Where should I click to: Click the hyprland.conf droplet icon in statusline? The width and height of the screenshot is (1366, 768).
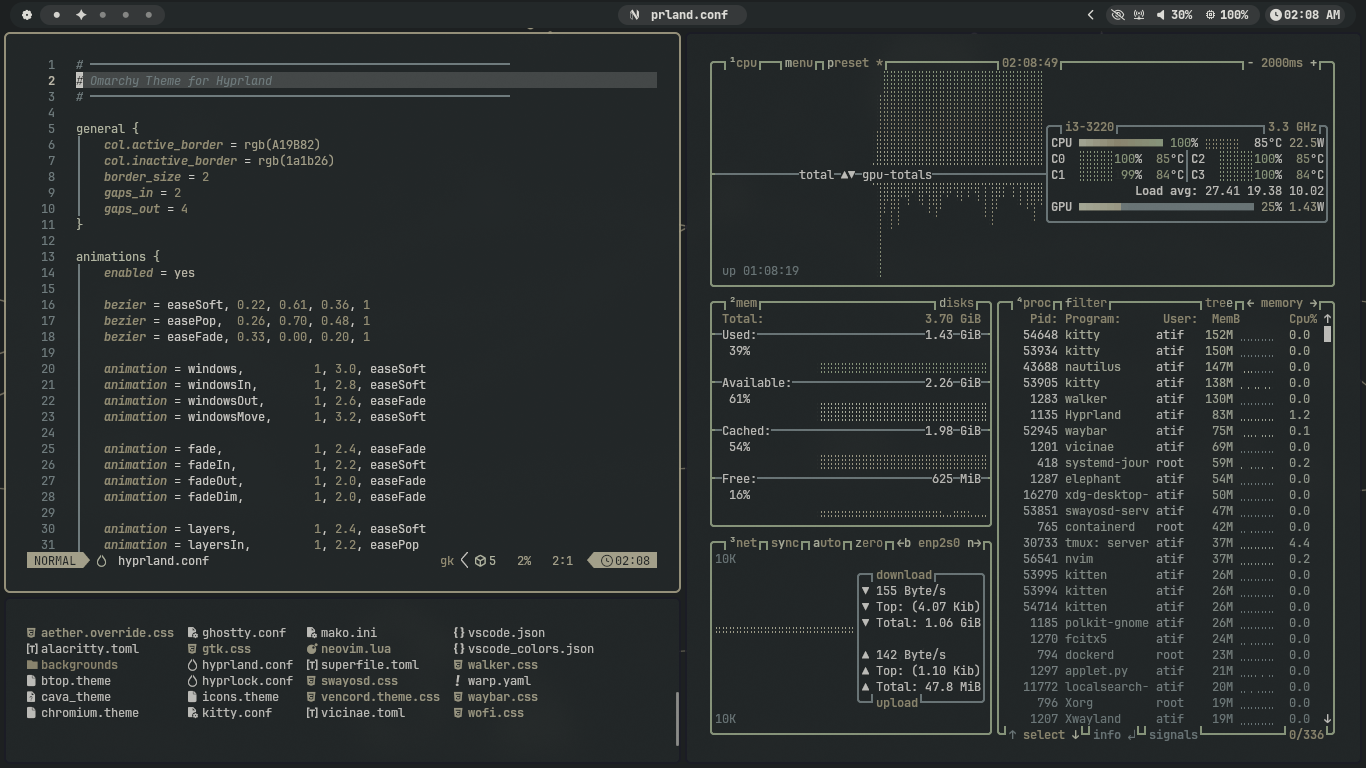click(101, 561)
